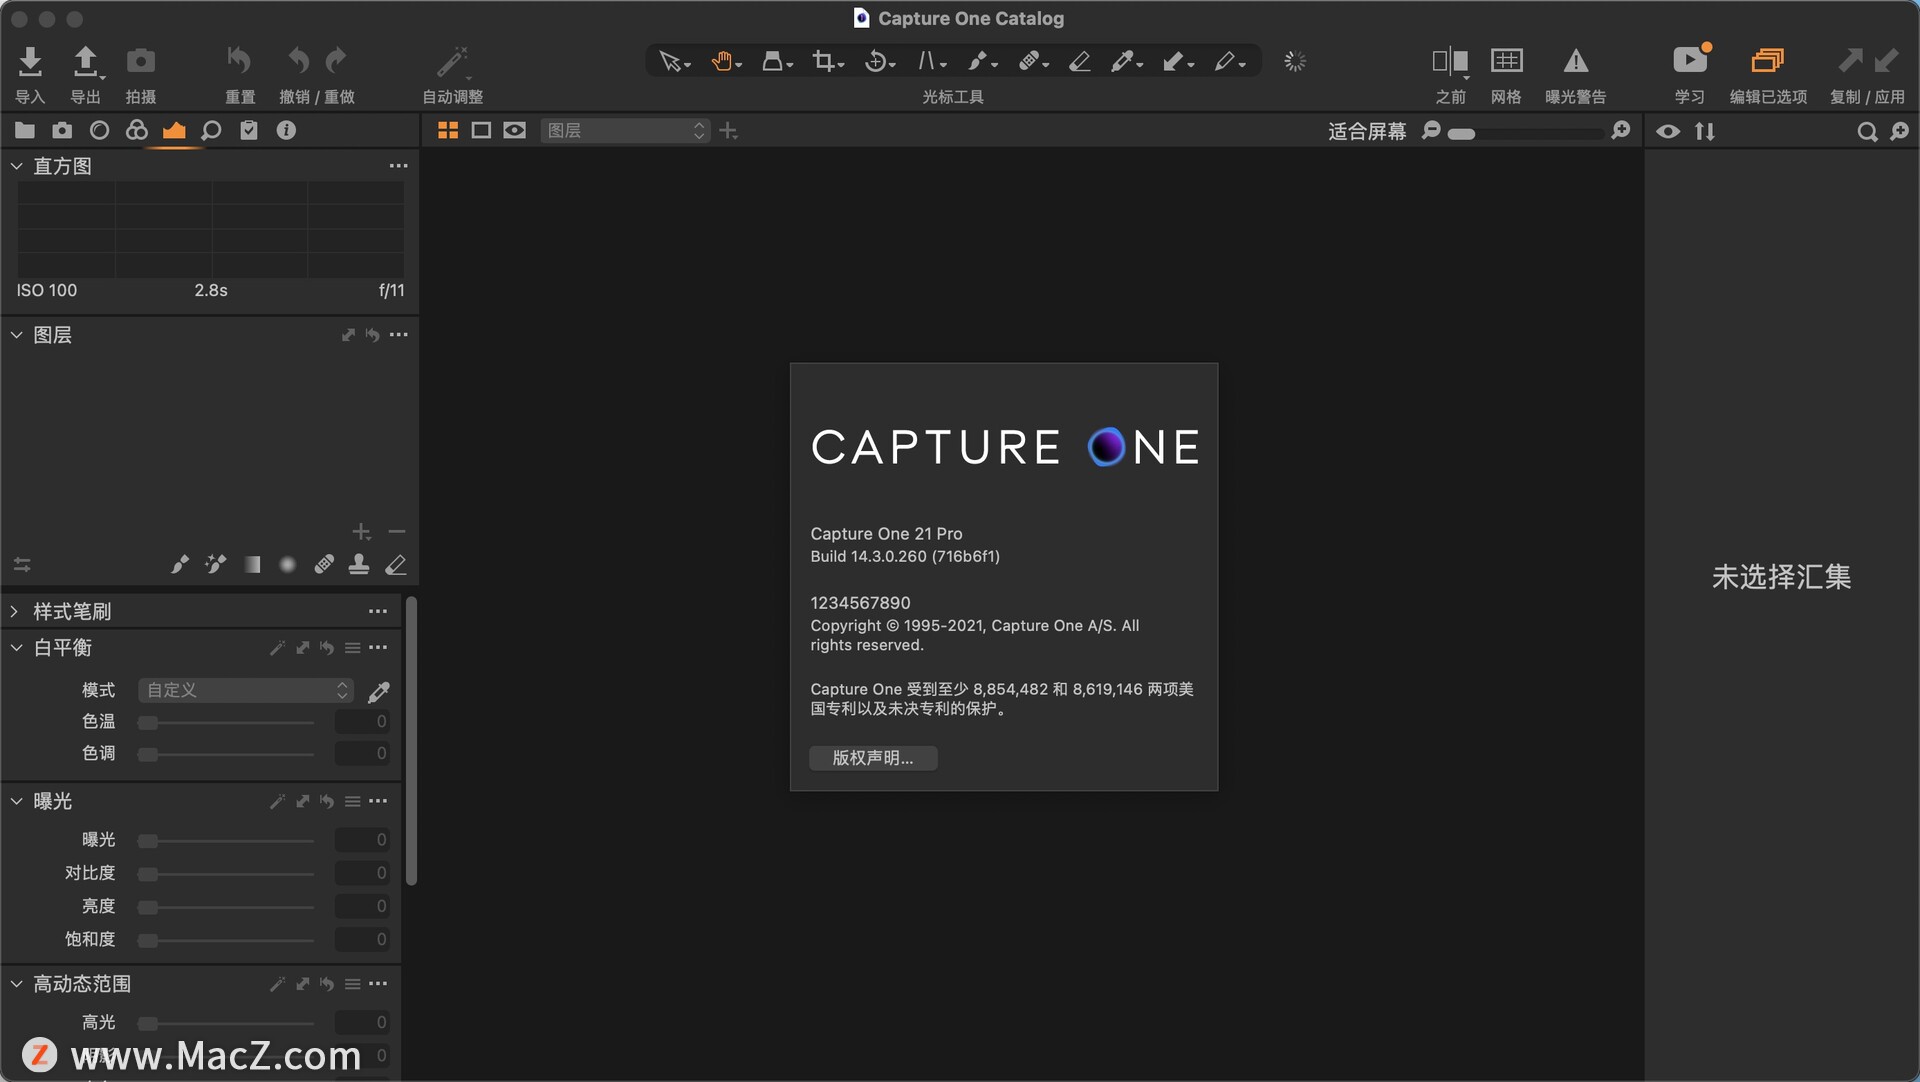The width and height of the screenshot is (1920, 1082).
Task: Select the Keystone cursor tool
Action: tap(928, 61)
